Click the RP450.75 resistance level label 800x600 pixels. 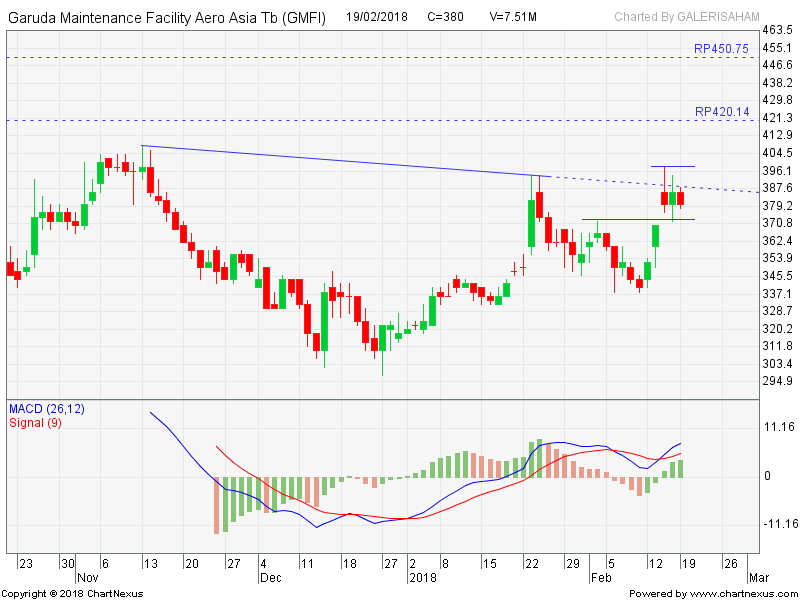(722, 48)
